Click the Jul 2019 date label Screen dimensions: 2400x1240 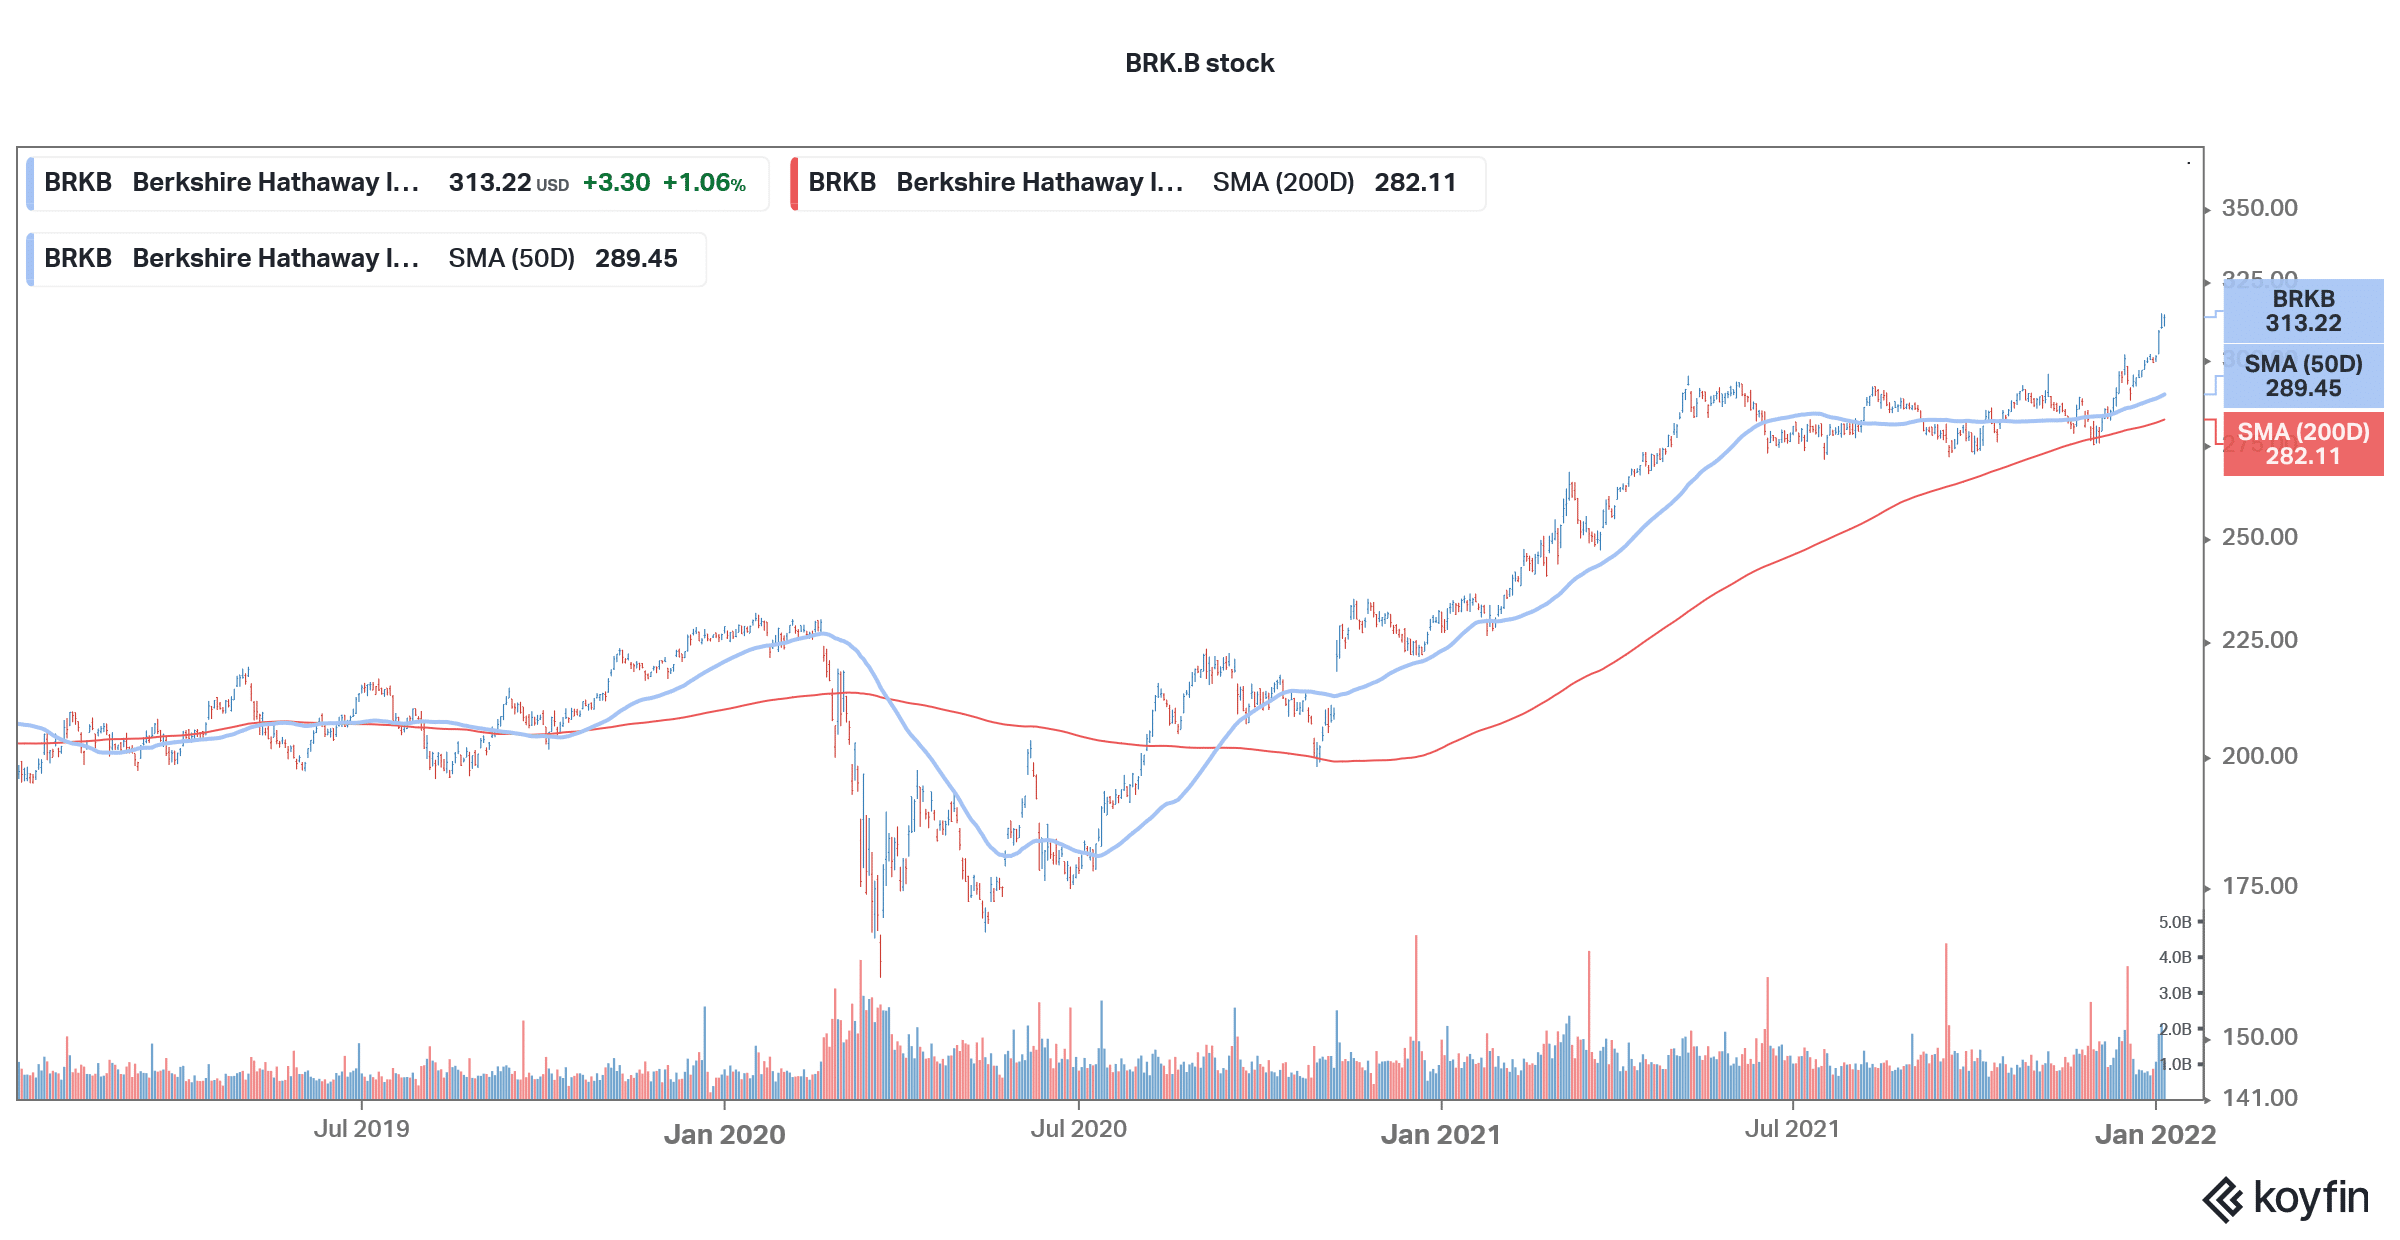361,1129
